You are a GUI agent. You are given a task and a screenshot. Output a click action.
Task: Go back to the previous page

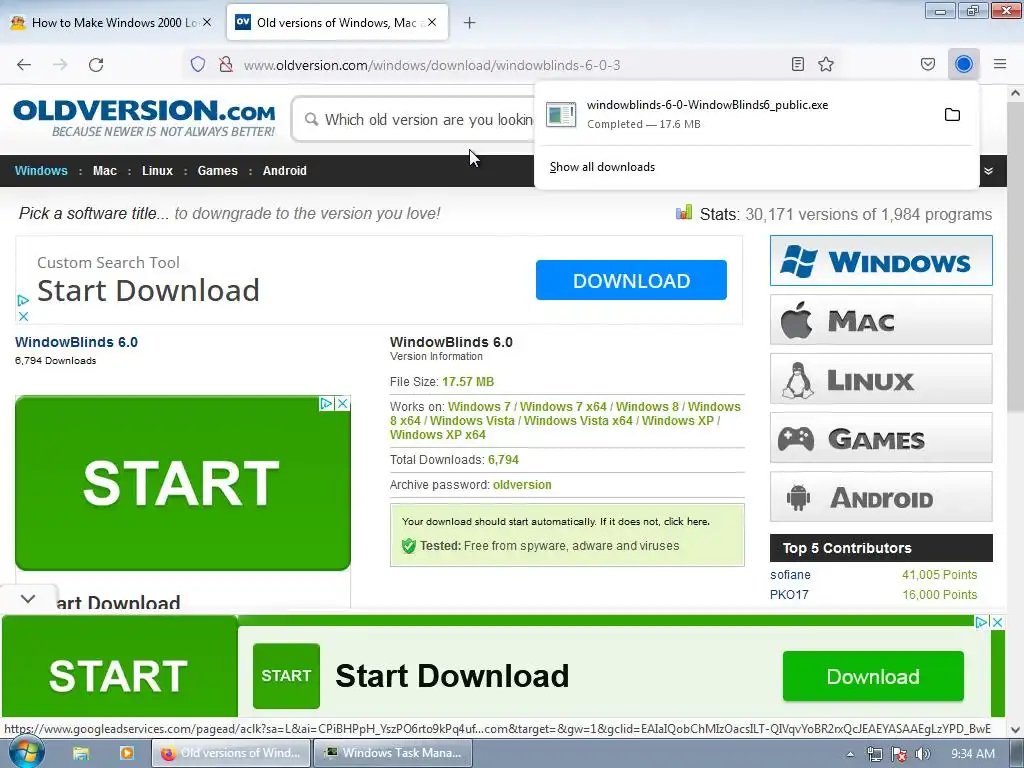click(x=24, y=65)
